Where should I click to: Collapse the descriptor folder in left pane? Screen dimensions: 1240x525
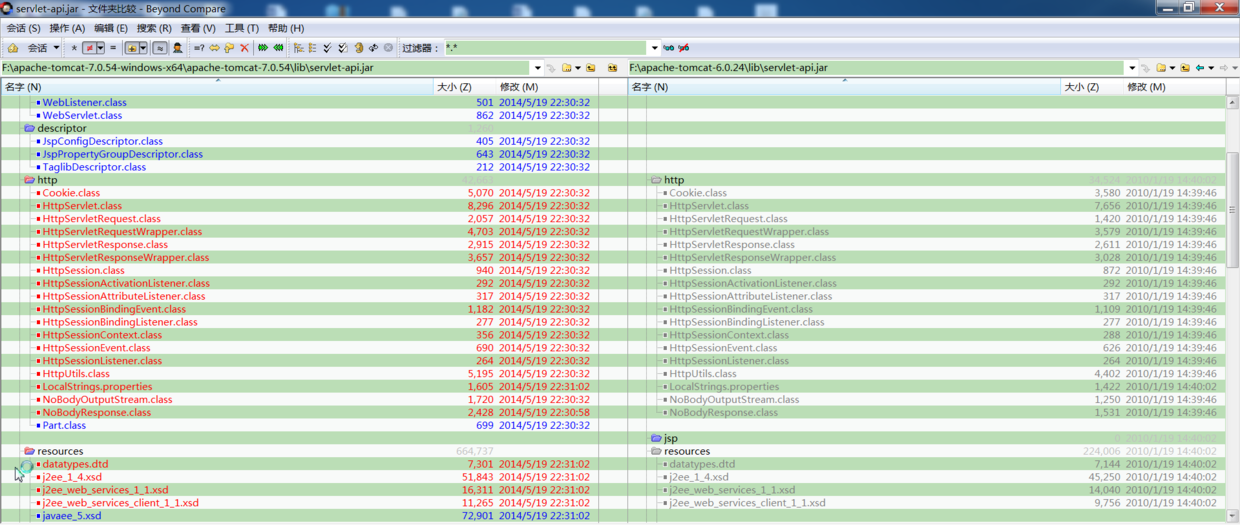pos(29,128)
